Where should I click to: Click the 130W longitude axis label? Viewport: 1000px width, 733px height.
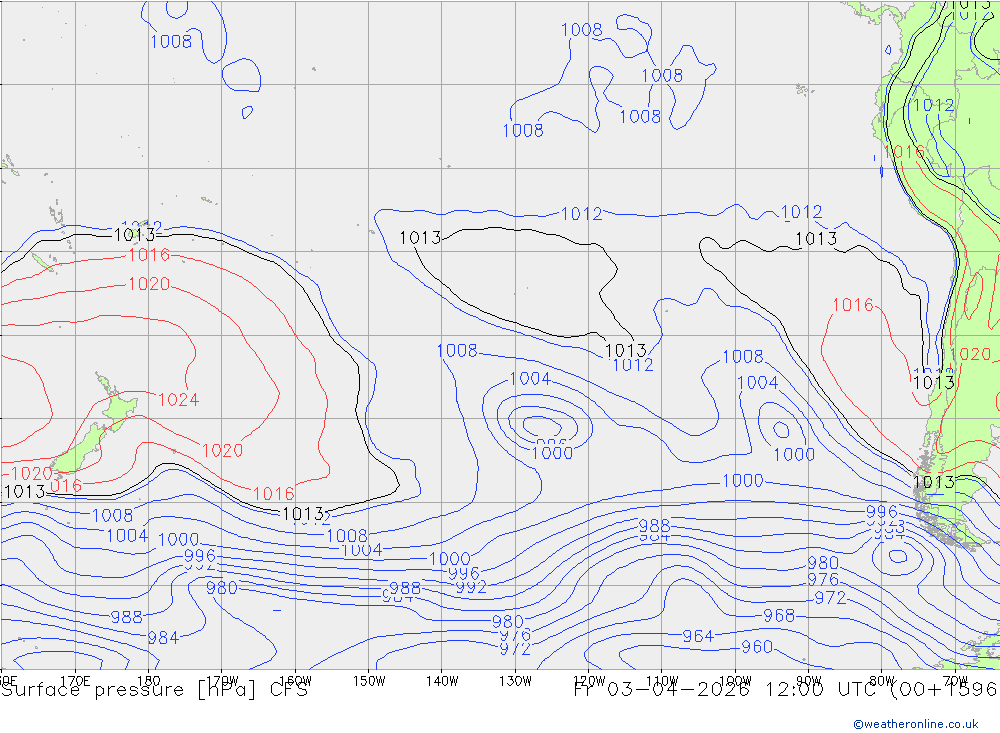tap(515, 681)
